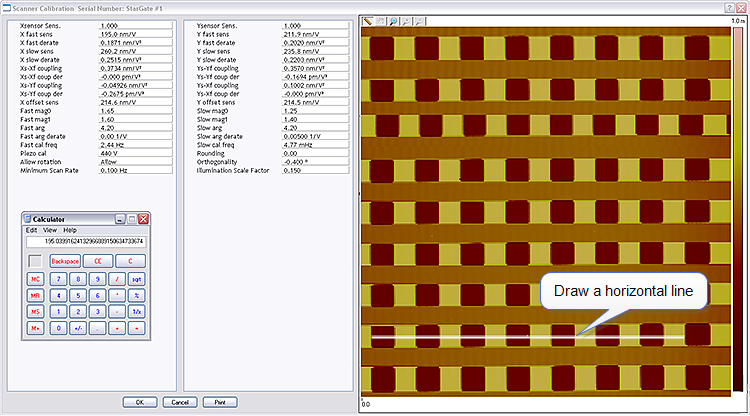Click the Slow cal freq value field
This screenshot has width=750, height=416.
pyautogui.click(x=316, y=145)
